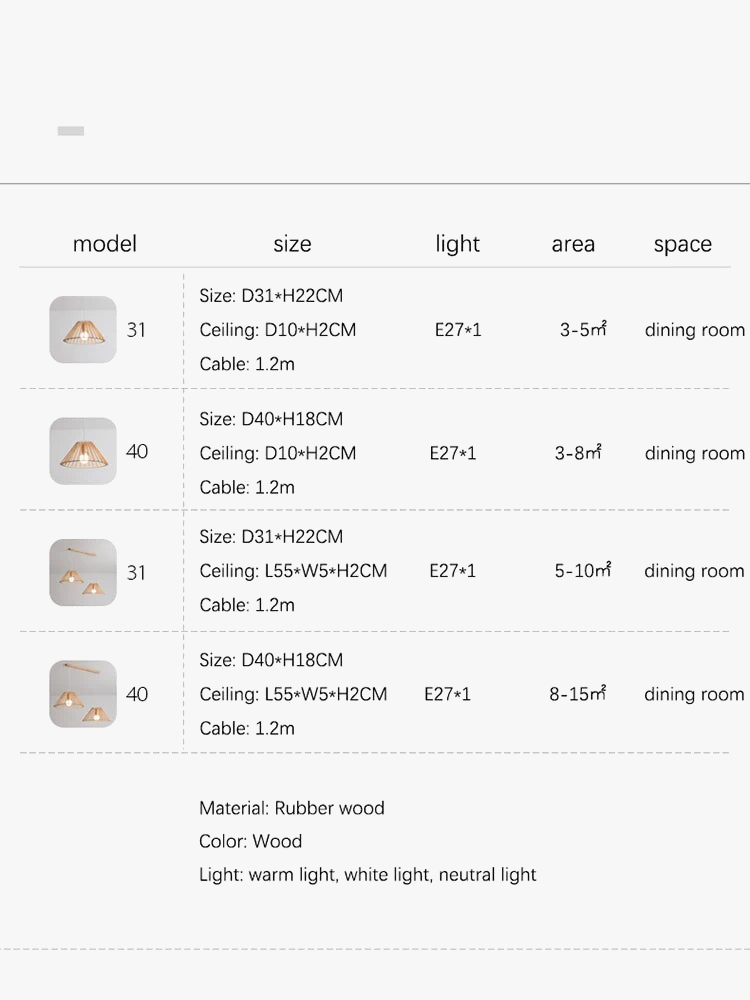750x1000 pixels.
Task: Click the "3-8㎡" area value
Action: coord(578,453)
